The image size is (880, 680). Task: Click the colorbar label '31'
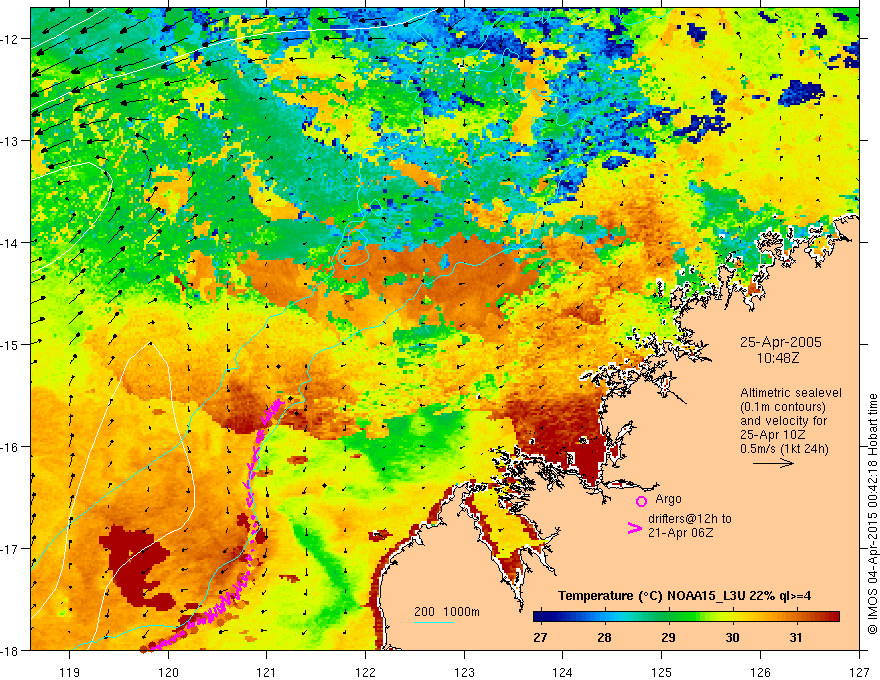pyautogui.click(x=795, y=638)
